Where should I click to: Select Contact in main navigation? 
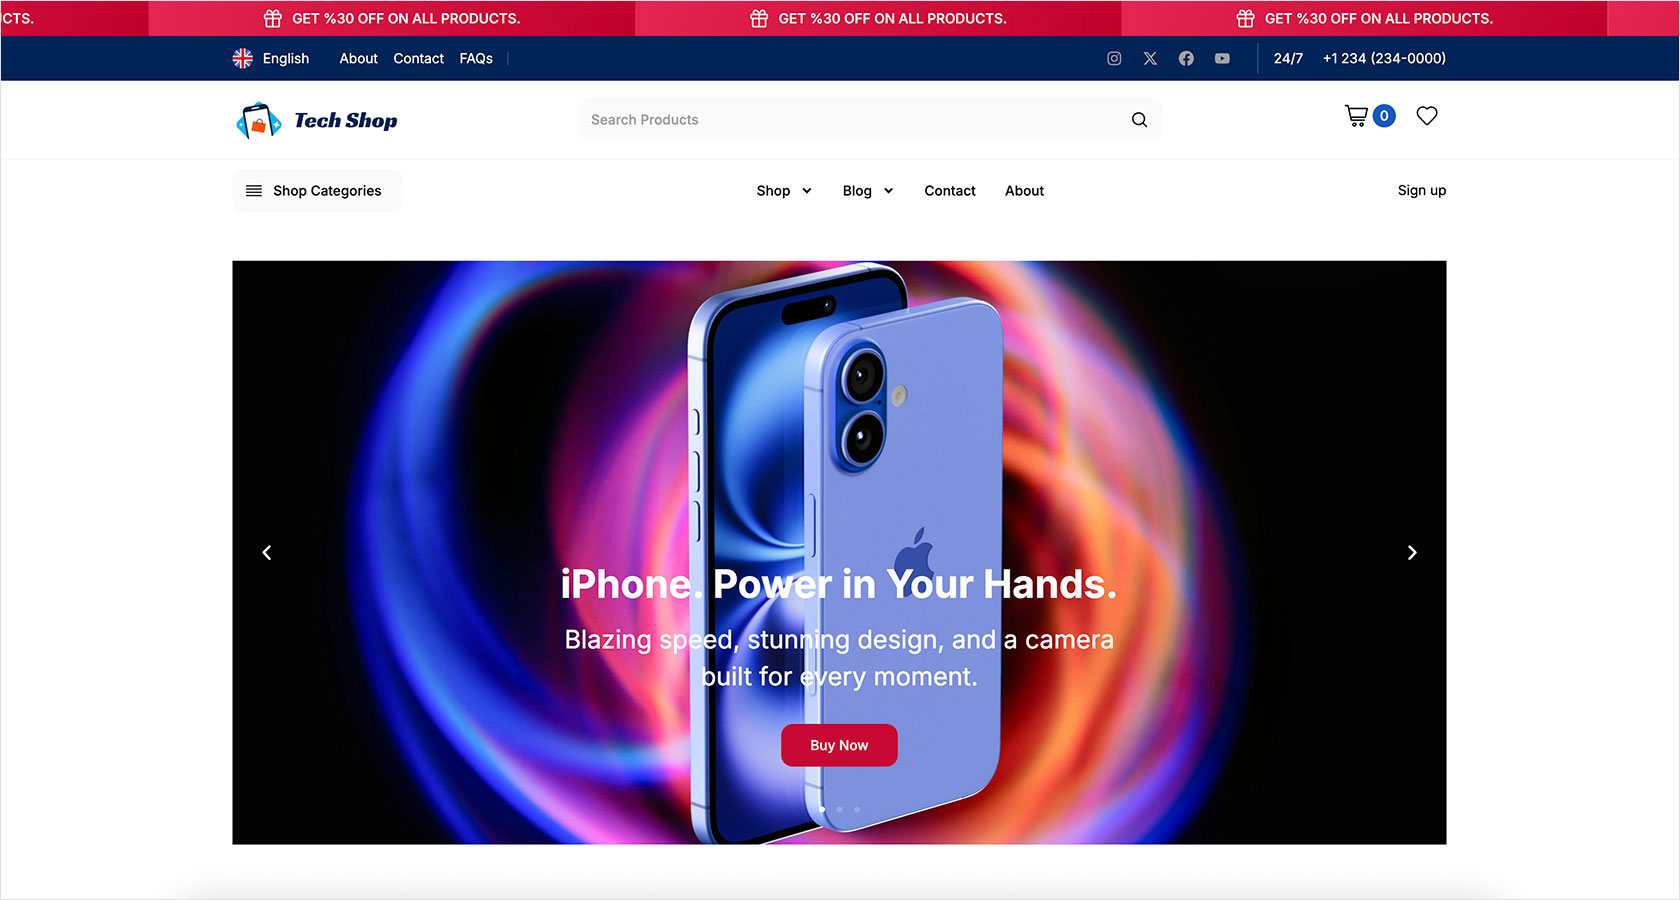click(x=950, y=191)
